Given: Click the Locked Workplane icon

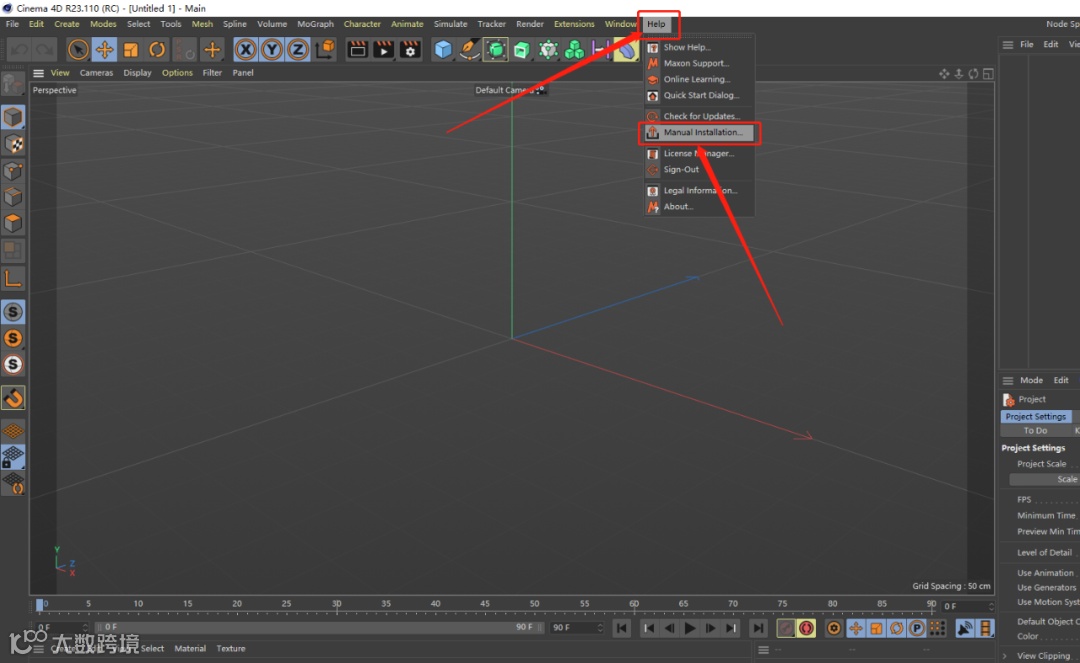Looking at the screenshot, I should point(13,458).
